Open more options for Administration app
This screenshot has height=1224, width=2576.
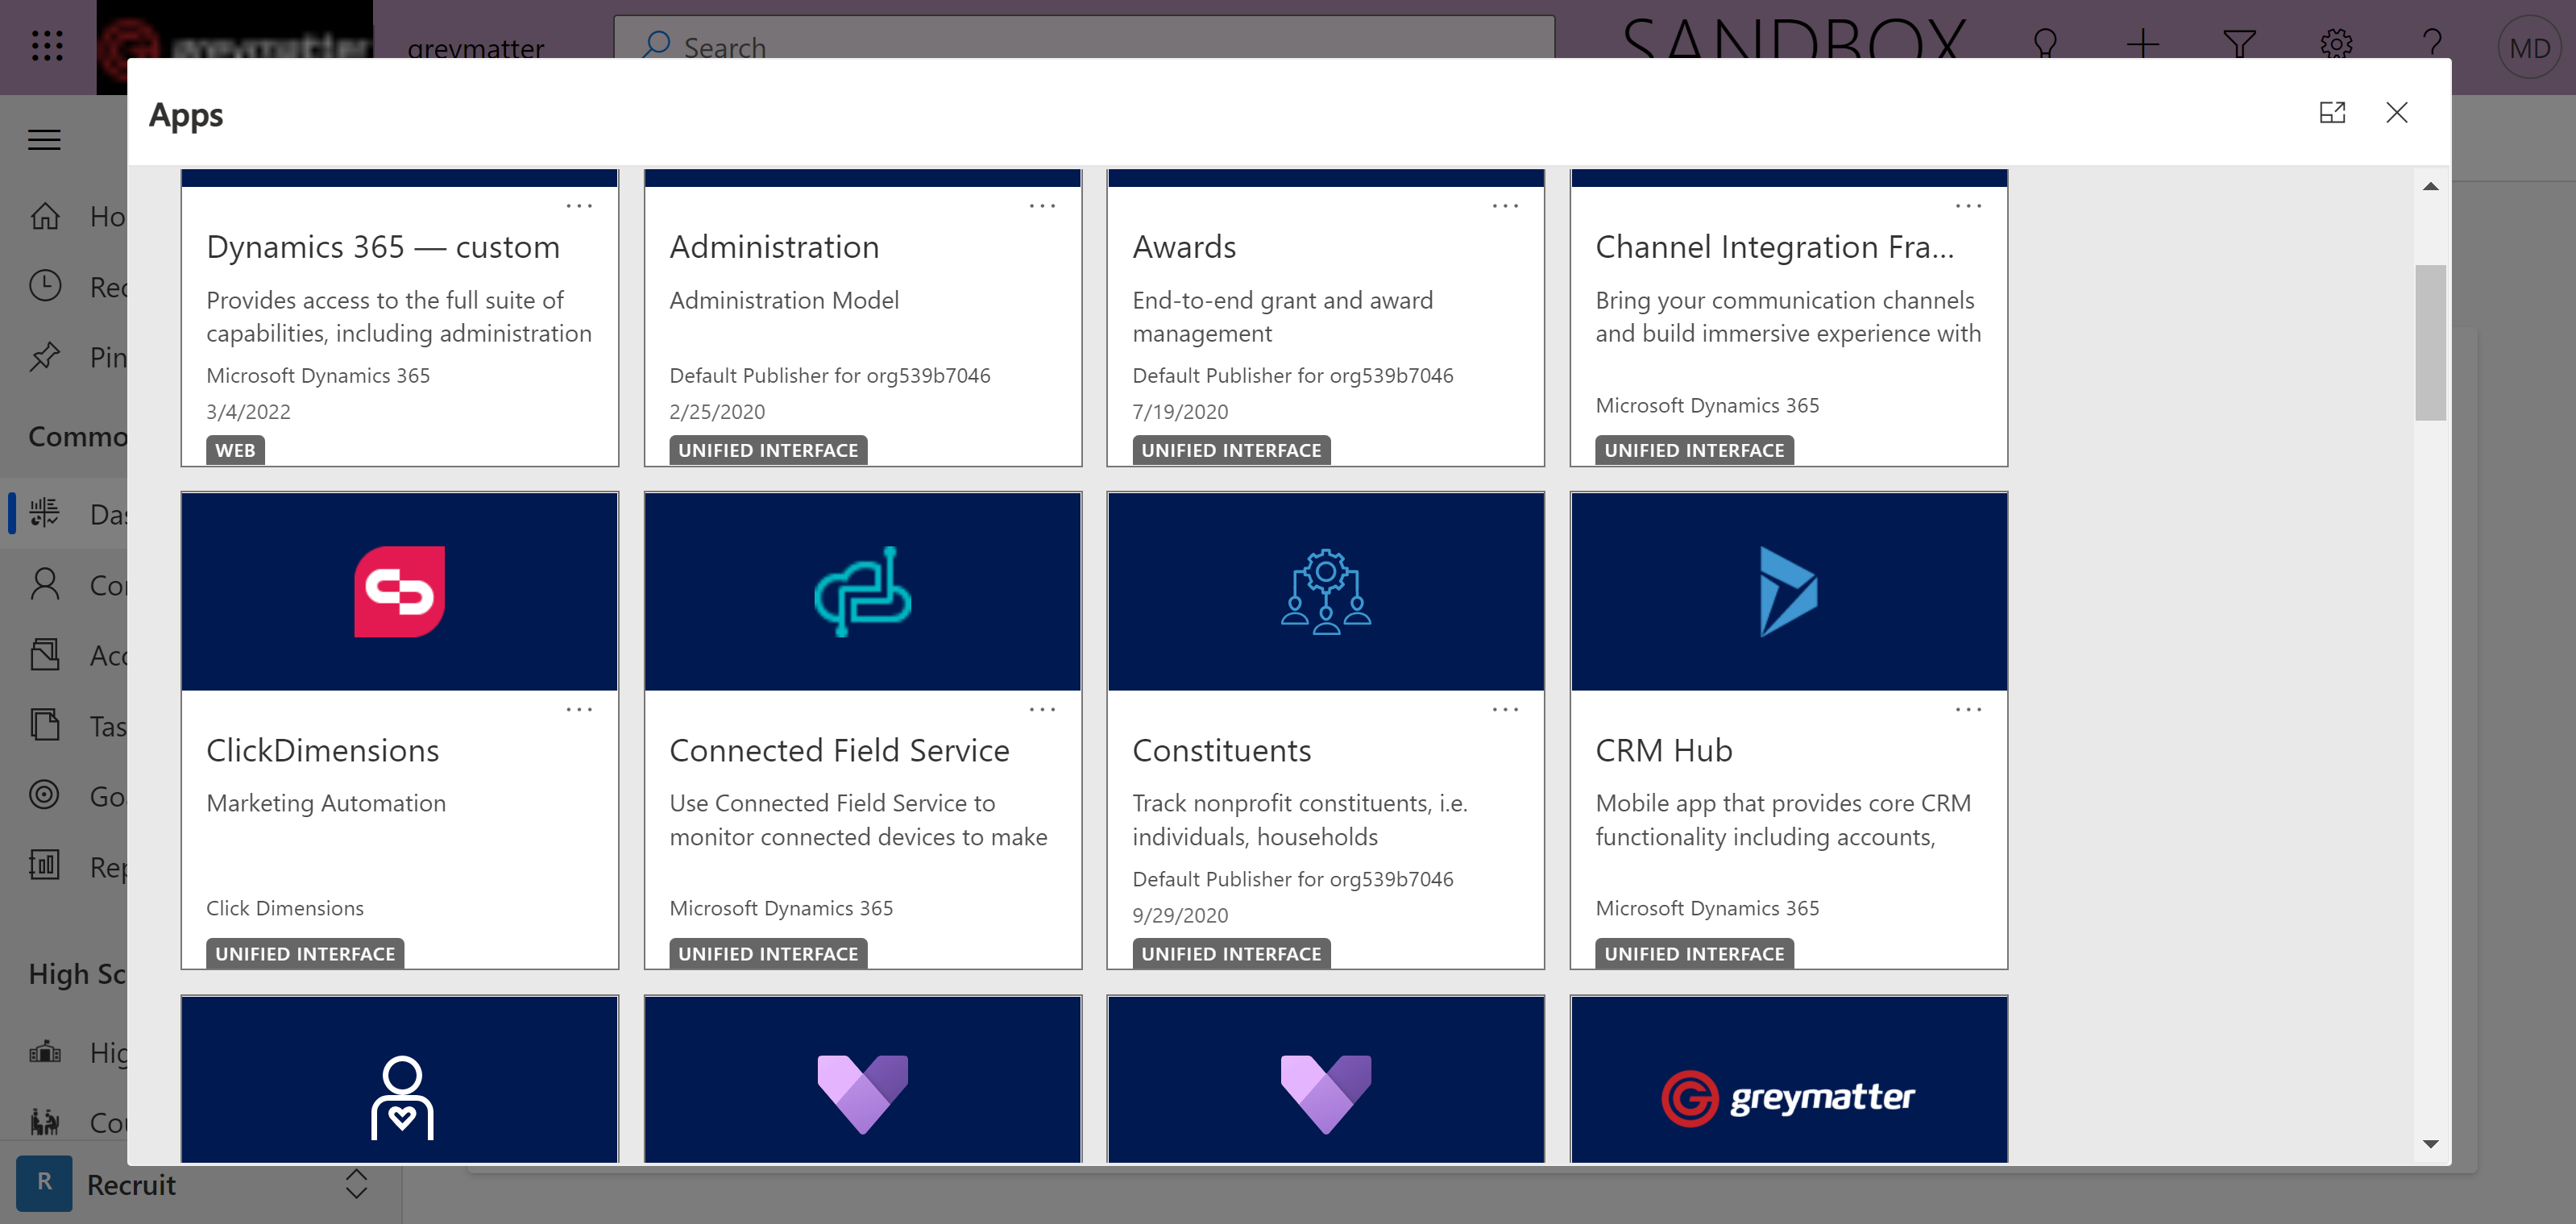[1042, 206]
